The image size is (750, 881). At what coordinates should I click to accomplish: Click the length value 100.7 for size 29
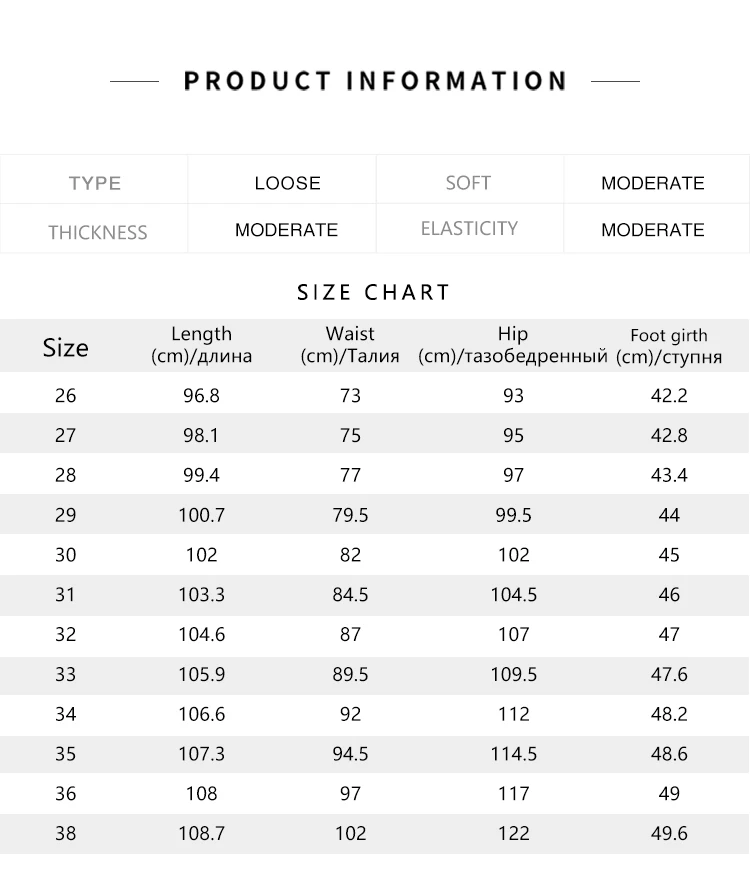[x=202, y=515]
